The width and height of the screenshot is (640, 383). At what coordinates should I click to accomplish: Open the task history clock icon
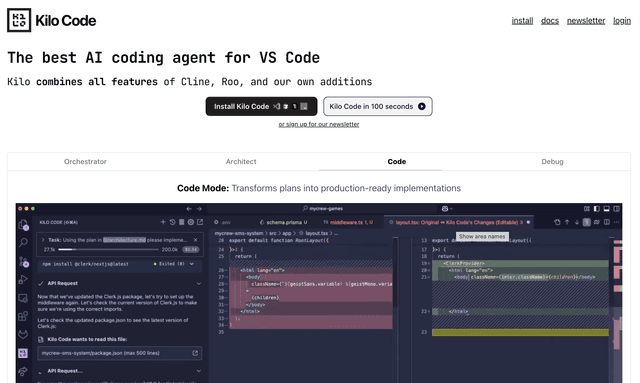(x=172, y=222)
